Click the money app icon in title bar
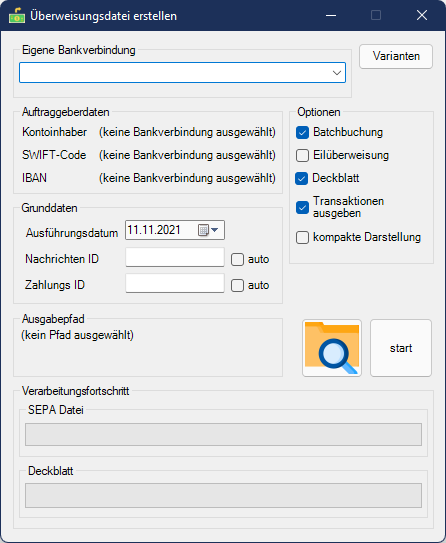This screenshot has height=543, width=446. pyautogui.click(x=17, y=16)
